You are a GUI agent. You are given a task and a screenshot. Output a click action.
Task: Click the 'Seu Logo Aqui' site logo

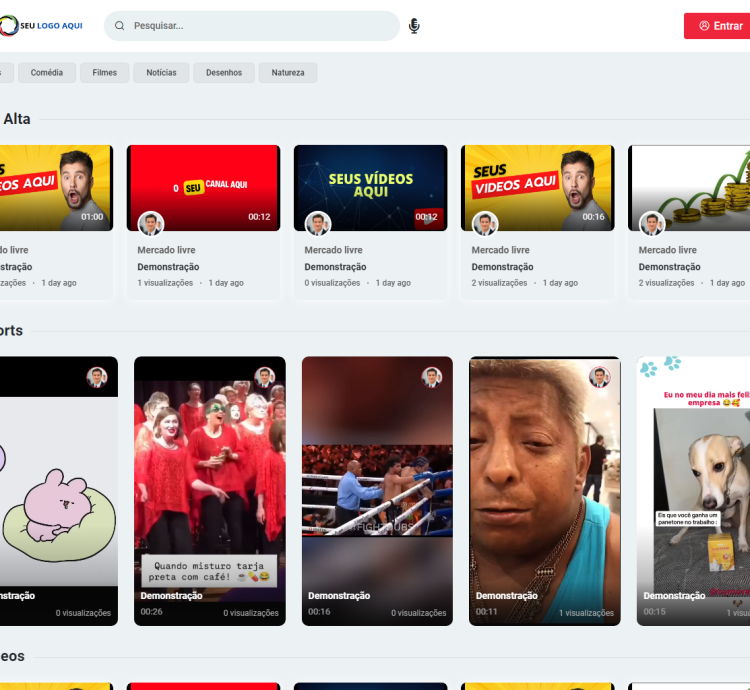click(x=42, y=26)
